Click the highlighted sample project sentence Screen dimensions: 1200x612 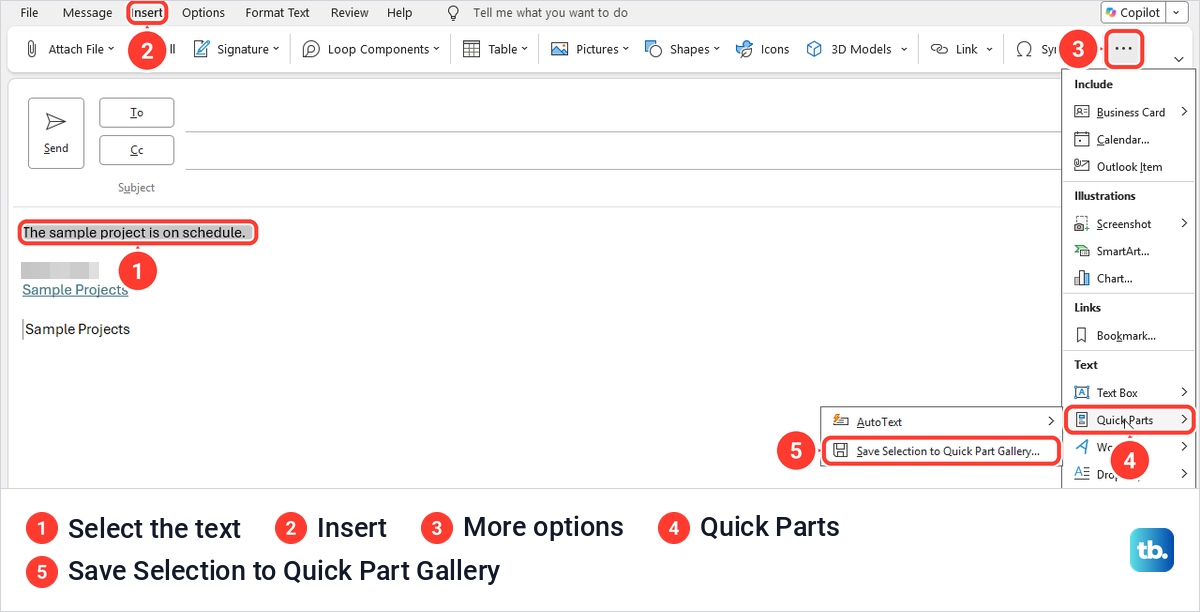click(134, 233)
